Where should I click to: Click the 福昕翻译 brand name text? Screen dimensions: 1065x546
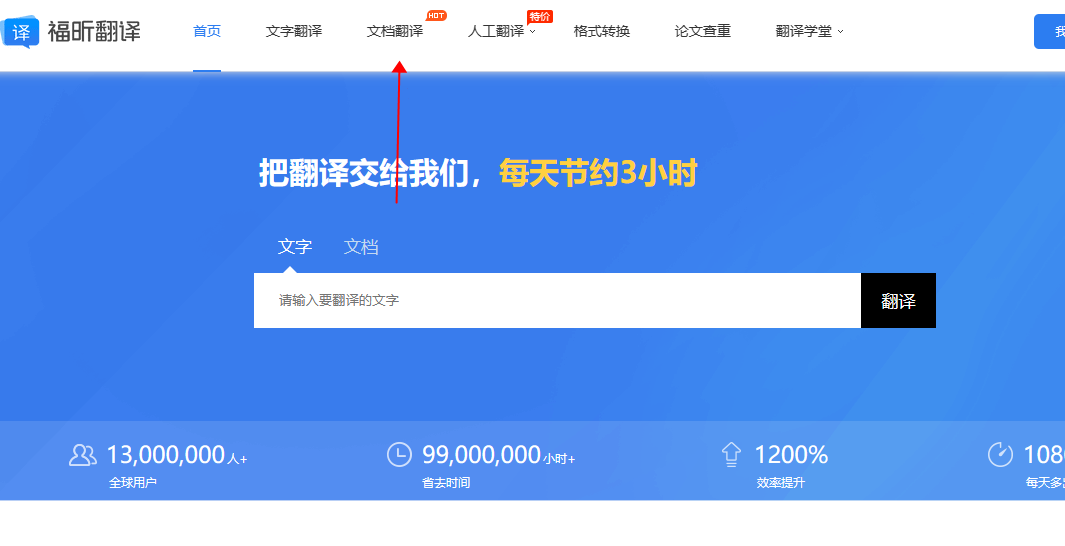click(x=94, y=31)
